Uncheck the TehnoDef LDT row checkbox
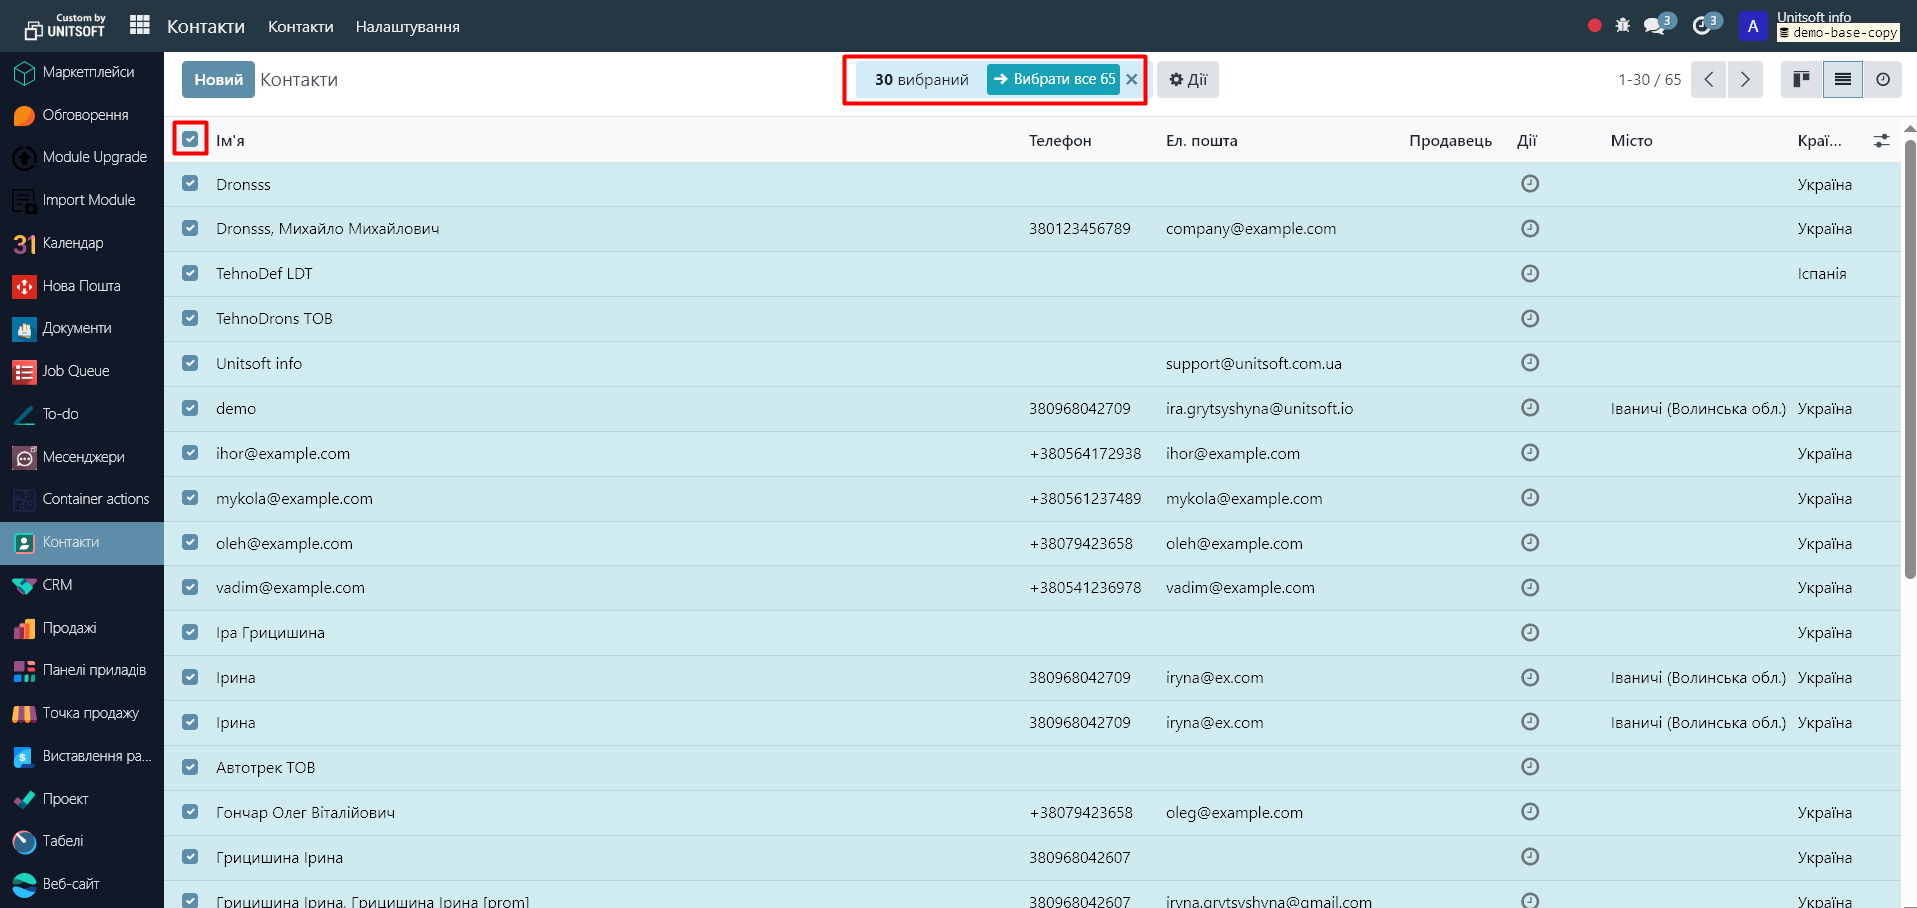 pos(190,273)
